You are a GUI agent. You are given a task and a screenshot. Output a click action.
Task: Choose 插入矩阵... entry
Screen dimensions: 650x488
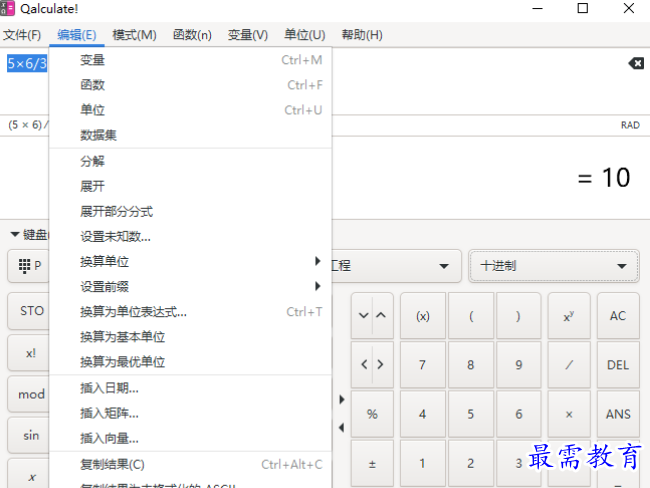tap(191, 413)
